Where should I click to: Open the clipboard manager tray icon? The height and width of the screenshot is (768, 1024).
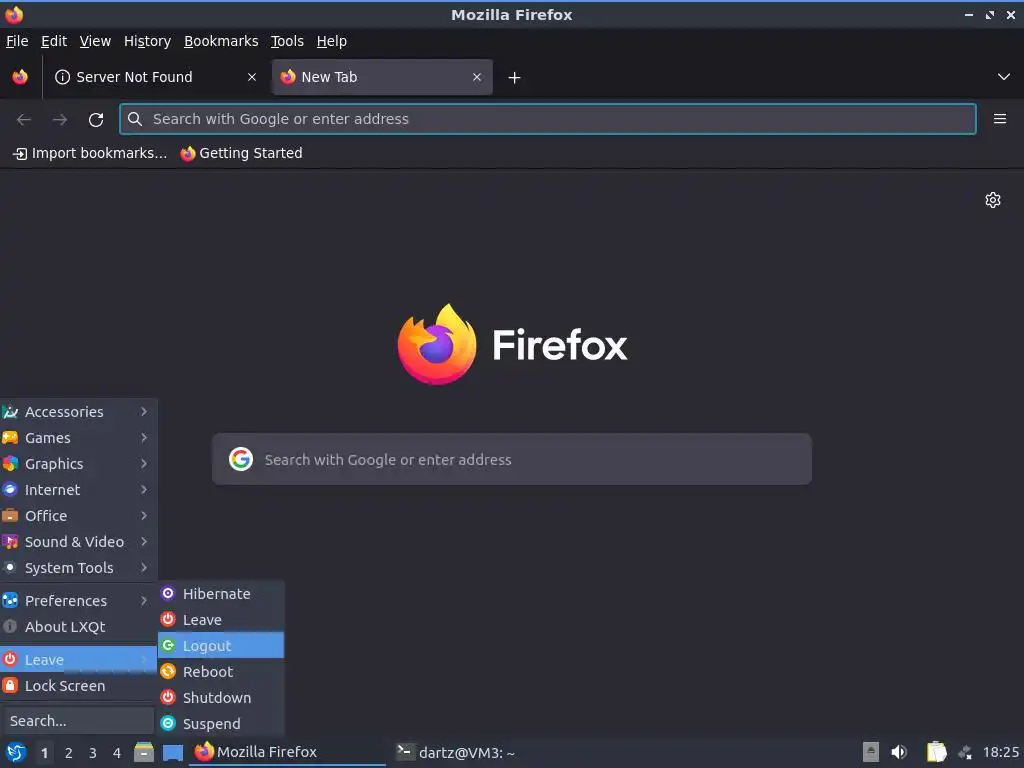[x=936, y=752]
